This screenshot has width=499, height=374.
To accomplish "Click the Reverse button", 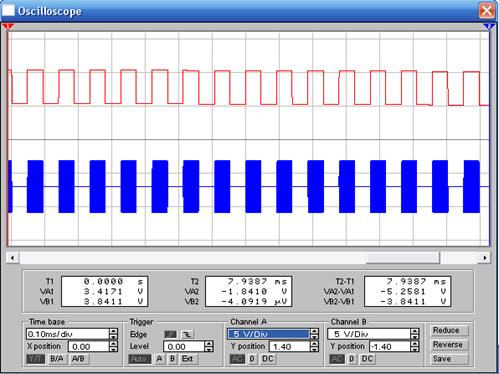I will pyautogui.click(x=447, y=345).
